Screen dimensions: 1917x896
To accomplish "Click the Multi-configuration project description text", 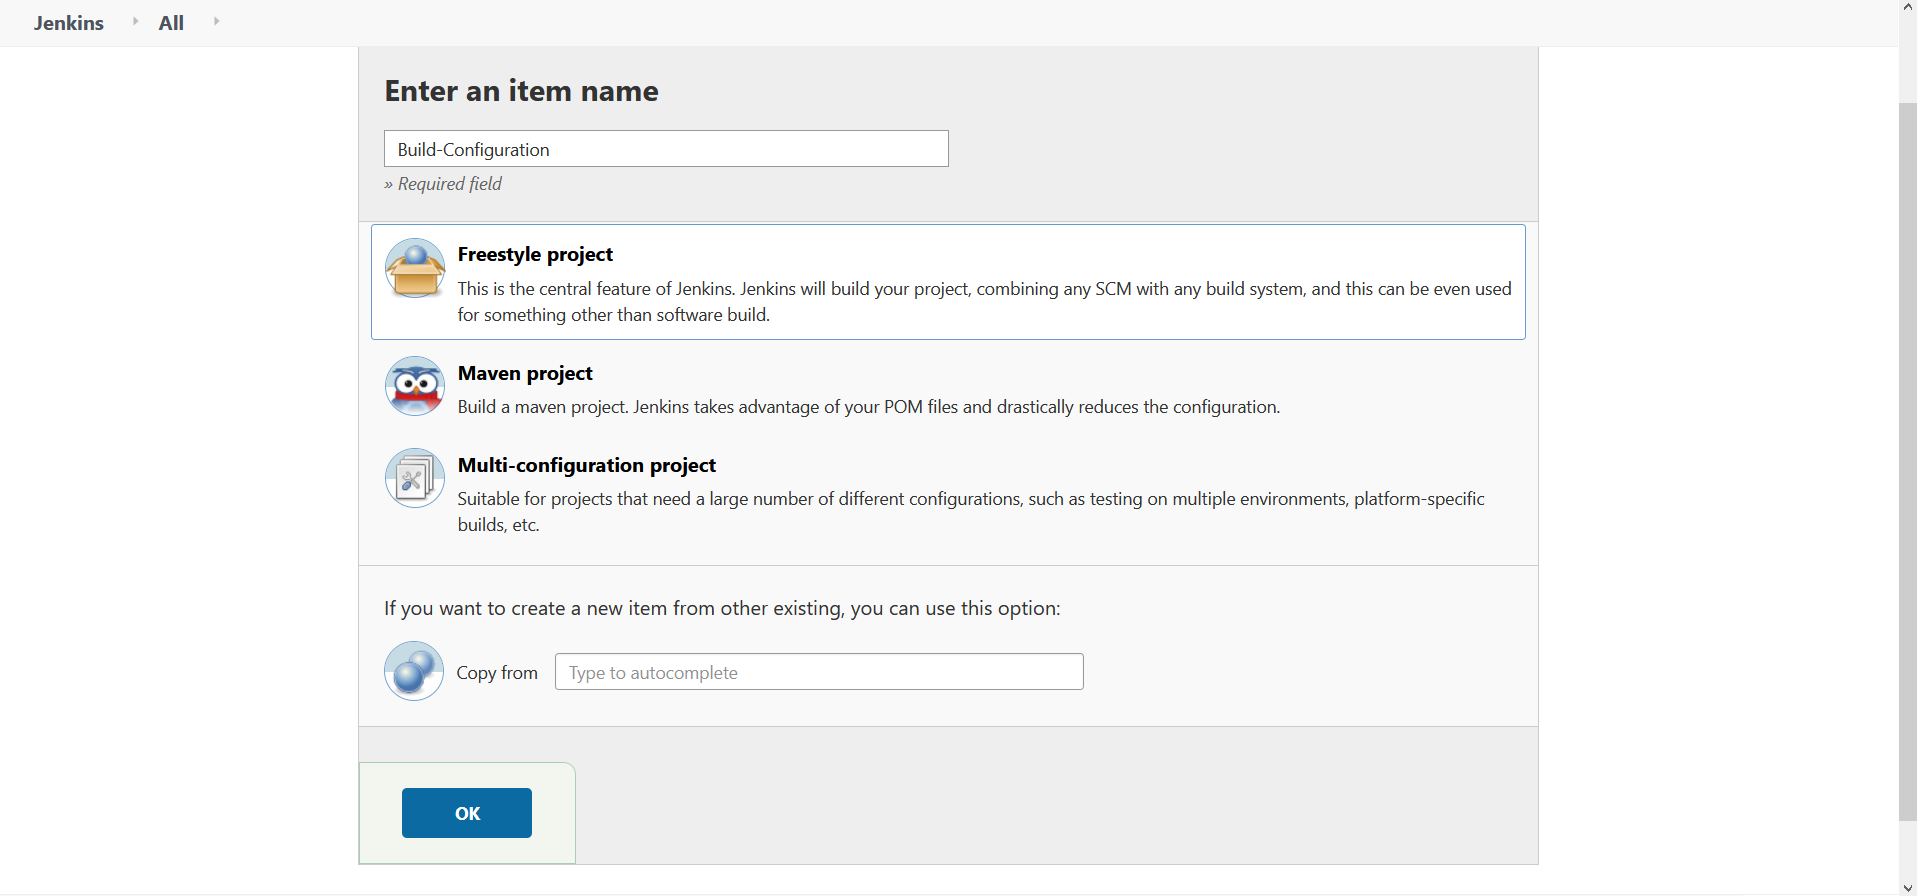I will tap(971, 511).
